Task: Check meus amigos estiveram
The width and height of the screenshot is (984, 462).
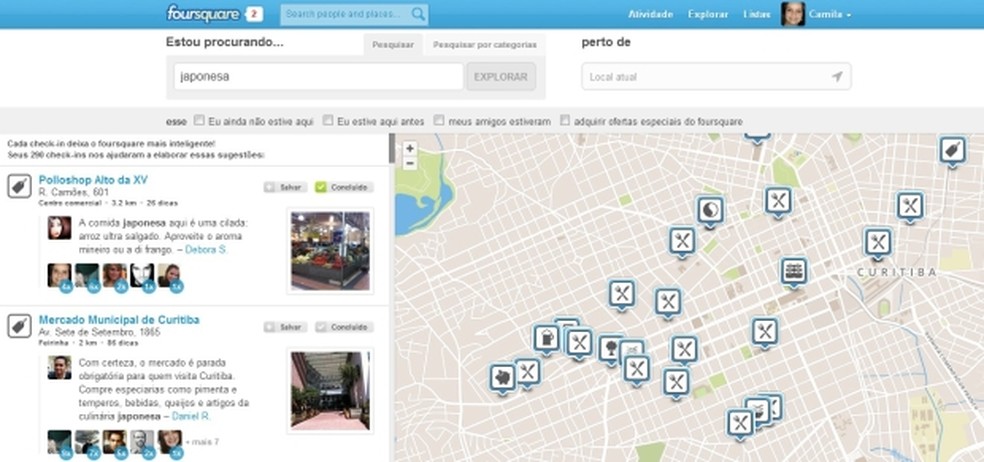Action: (439, 120)
